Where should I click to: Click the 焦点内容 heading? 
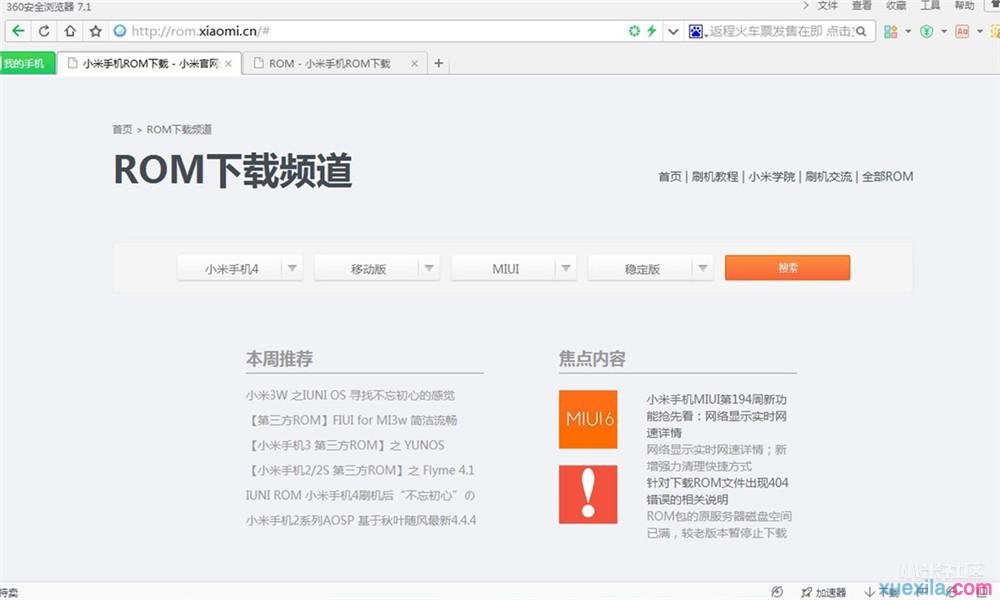[592, 359]
